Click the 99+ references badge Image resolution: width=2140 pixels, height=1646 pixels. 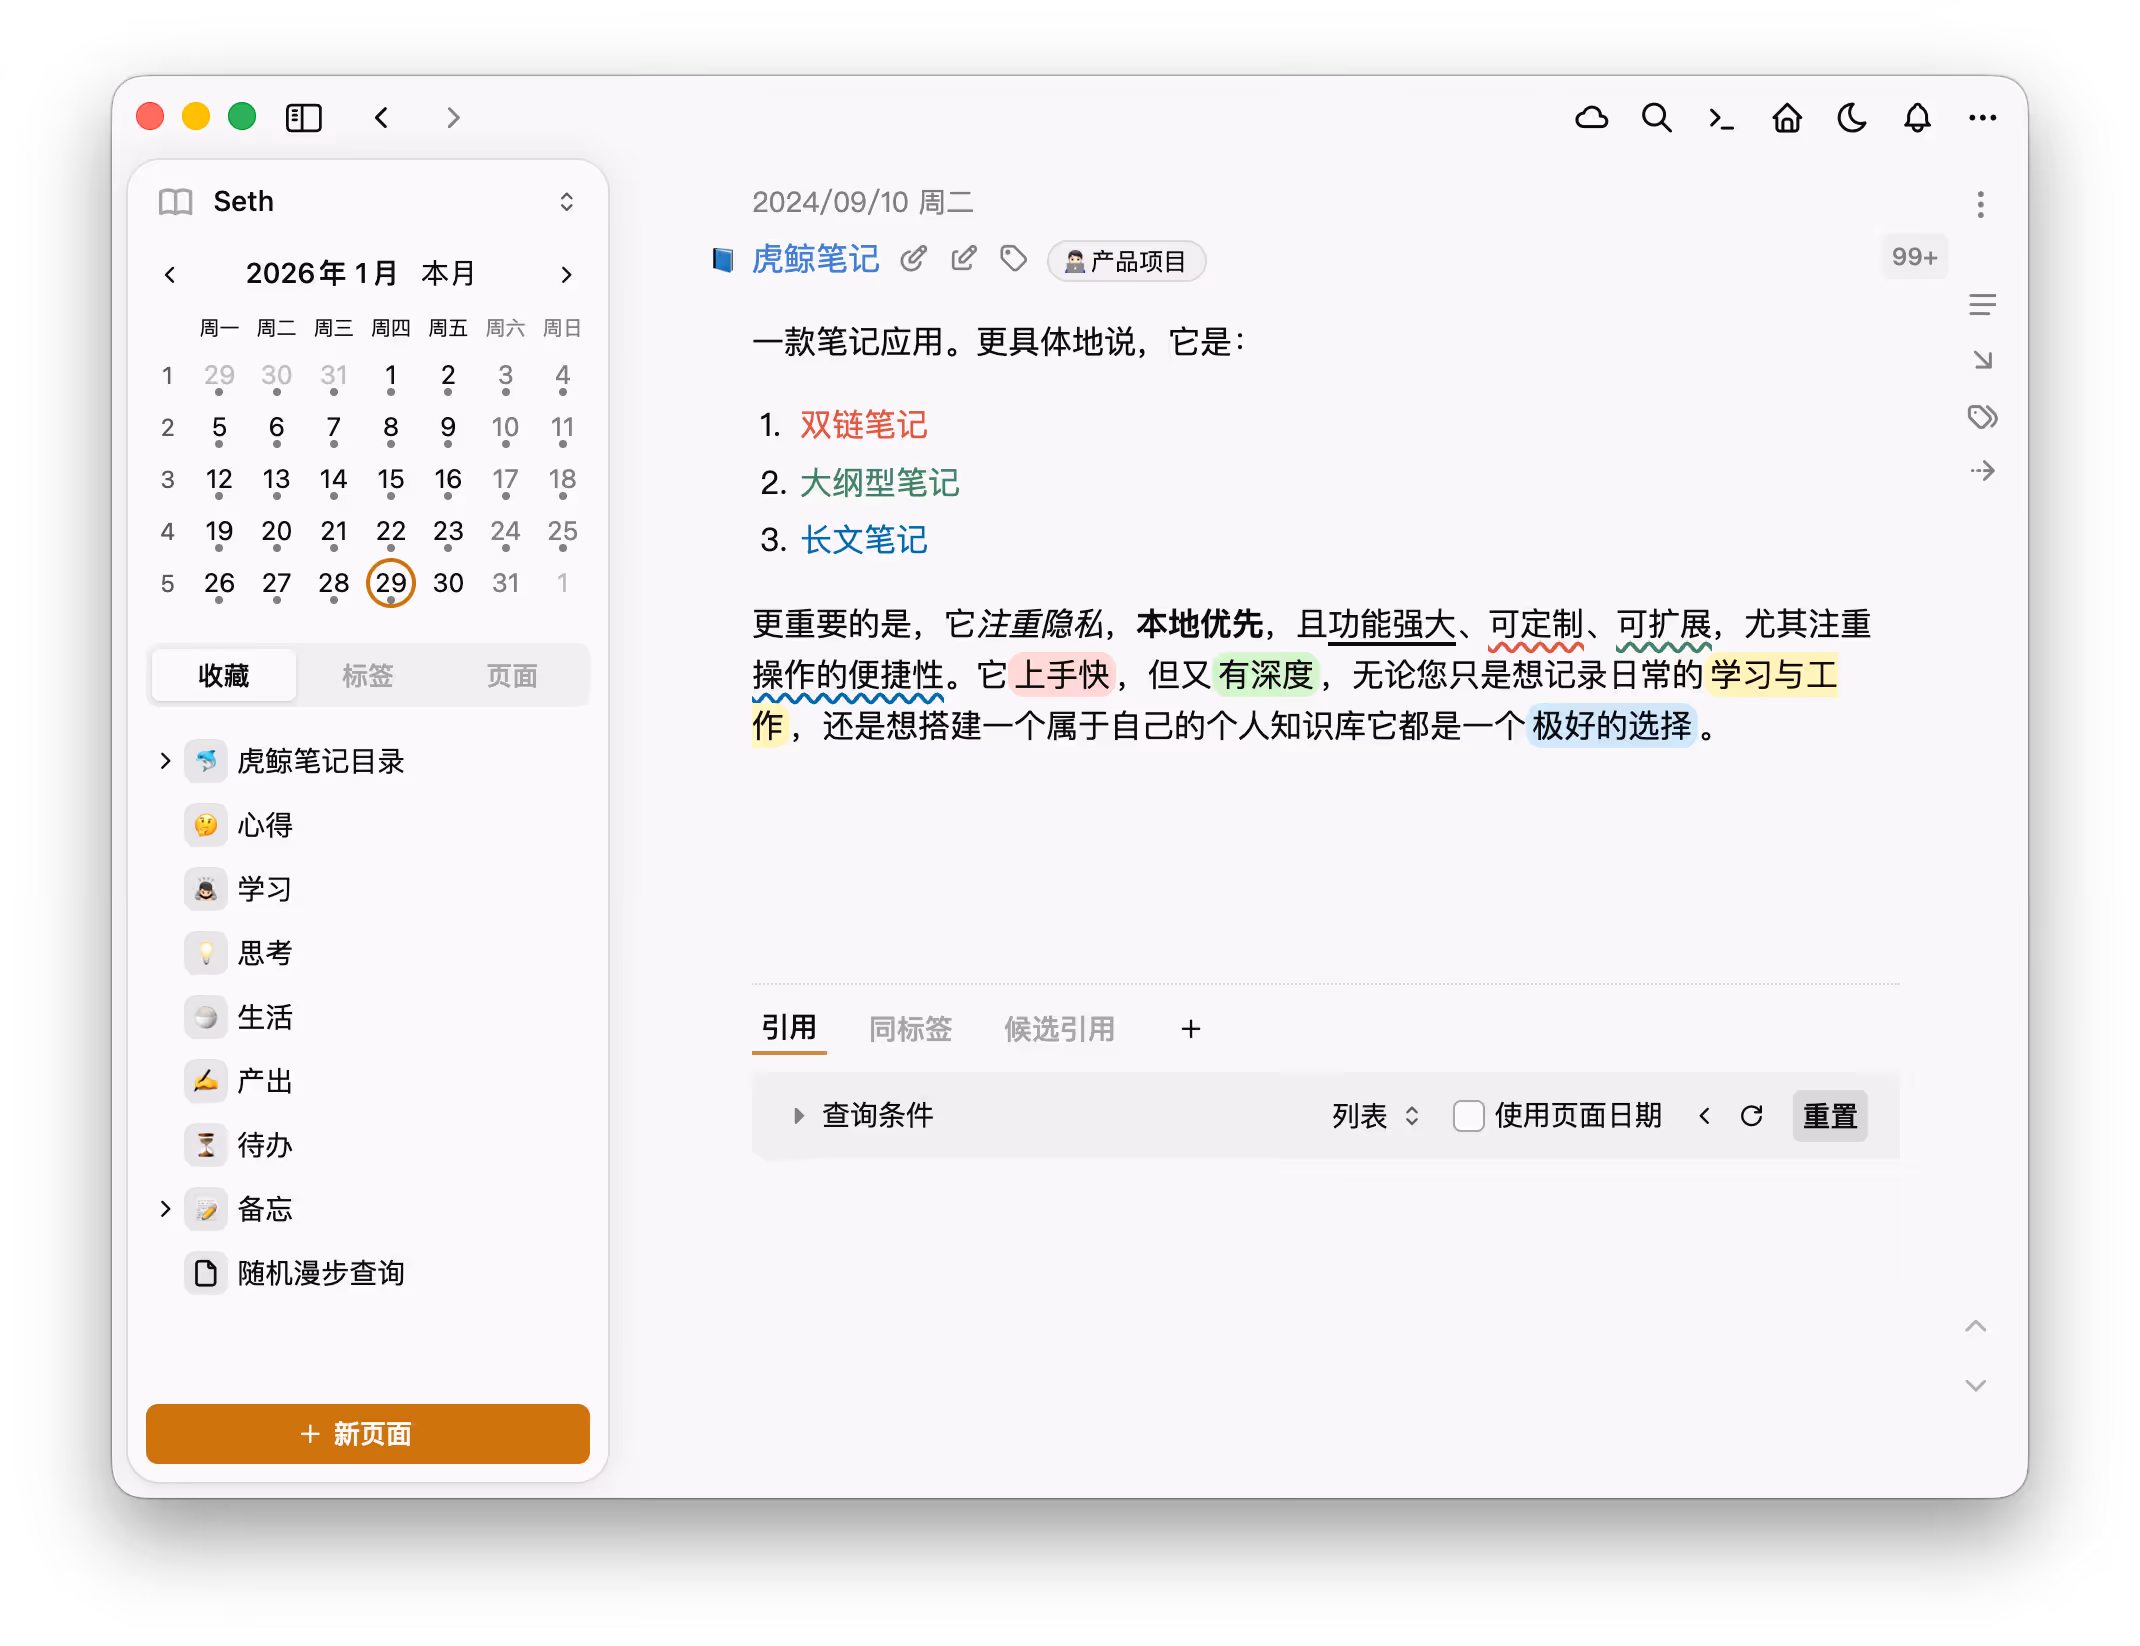[1914, 257]
